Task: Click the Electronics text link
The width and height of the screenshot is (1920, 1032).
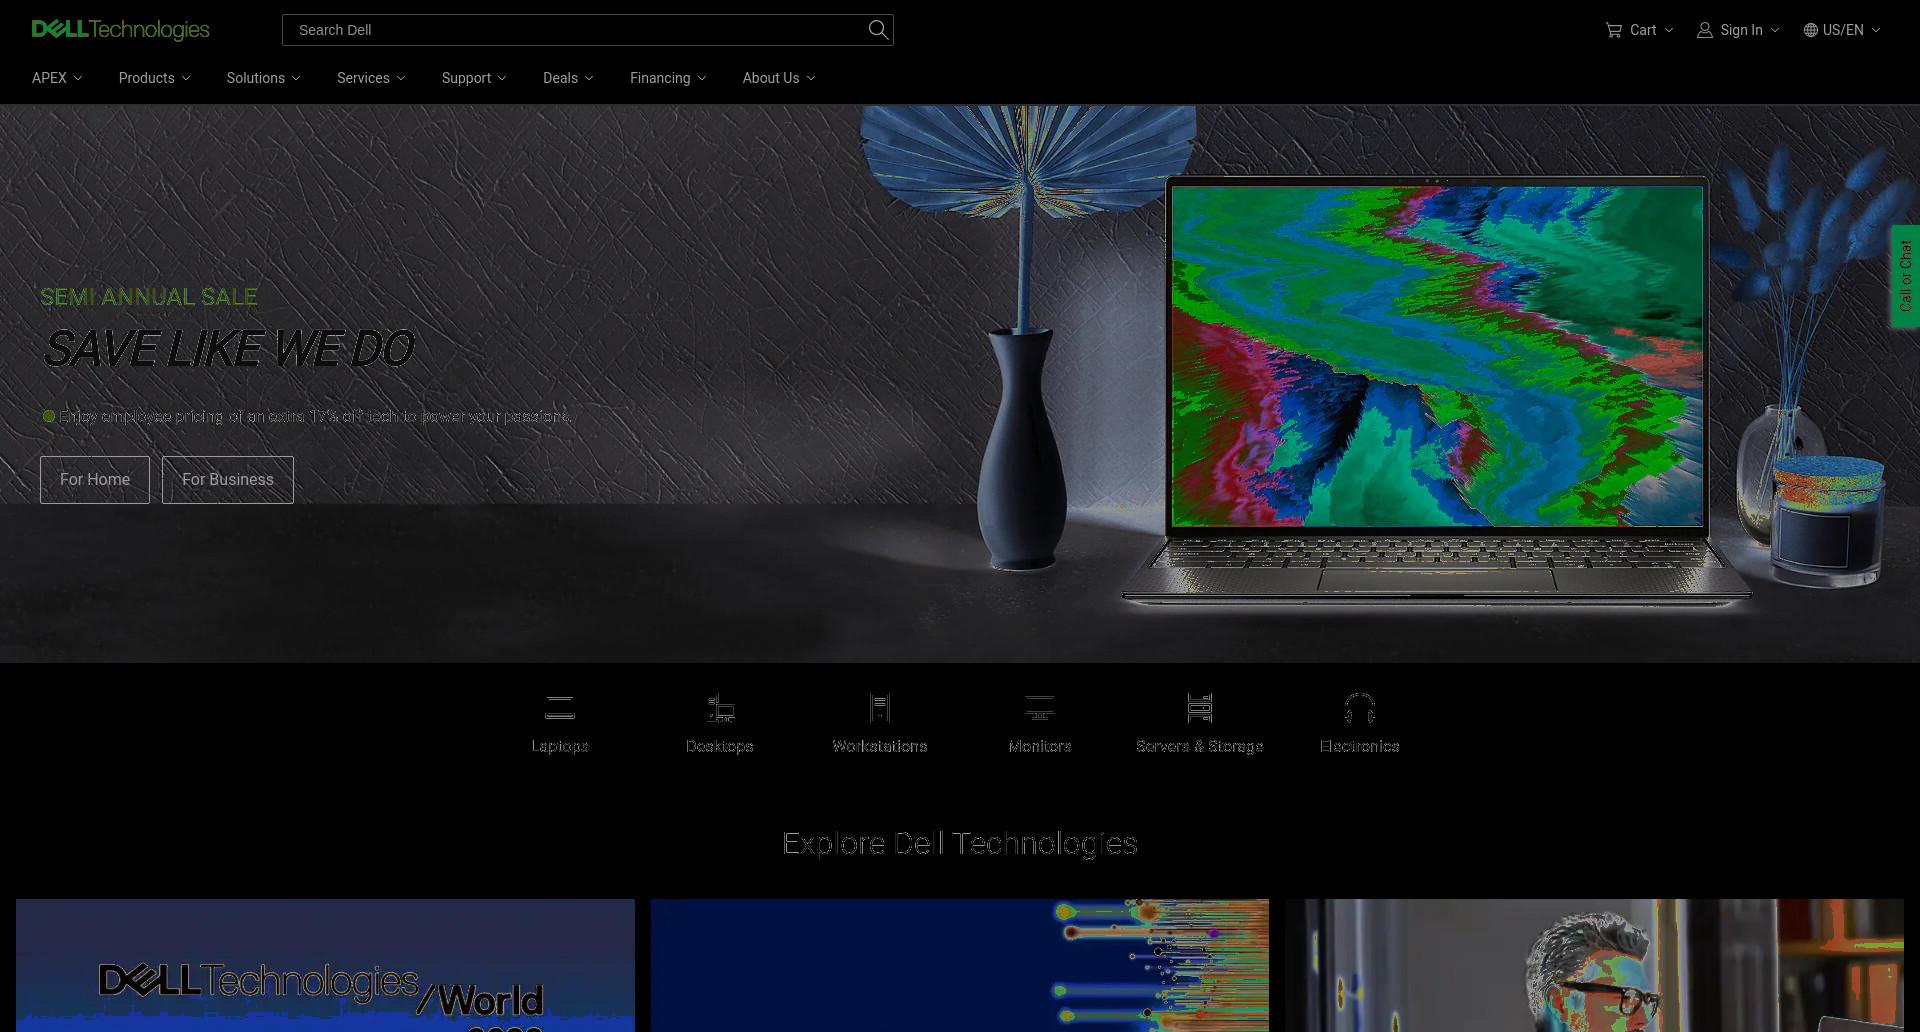Action: [x=1360, y=746]
